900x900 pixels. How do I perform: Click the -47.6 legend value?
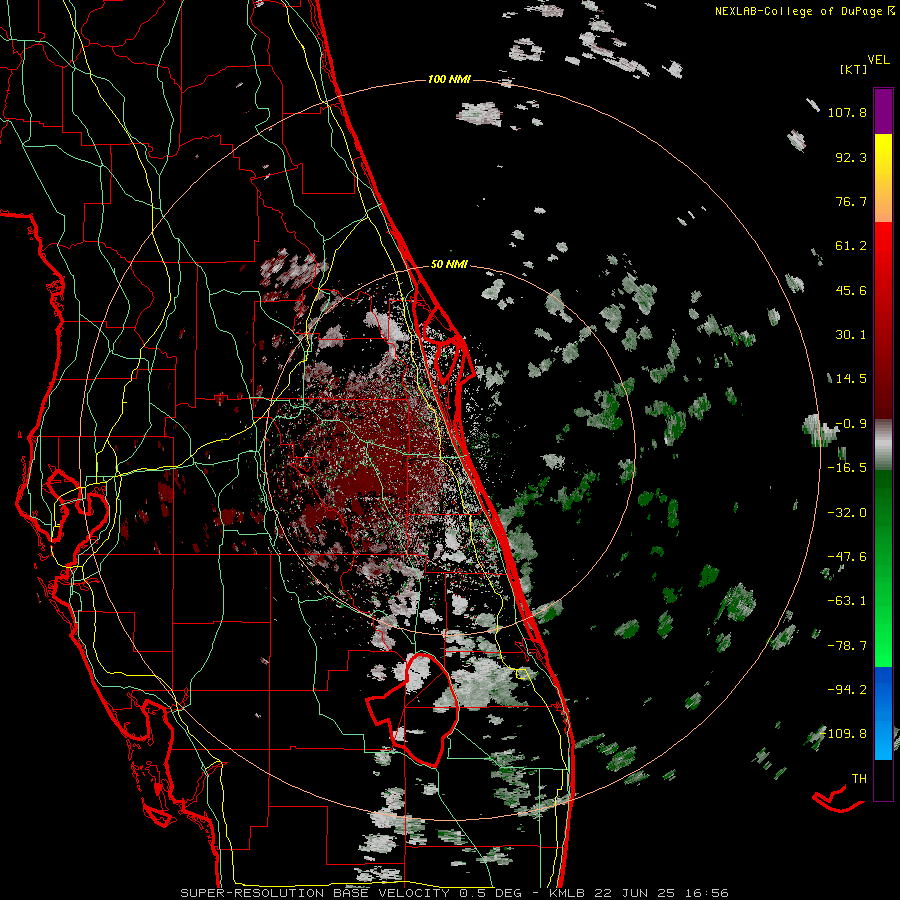coord(847,557)
